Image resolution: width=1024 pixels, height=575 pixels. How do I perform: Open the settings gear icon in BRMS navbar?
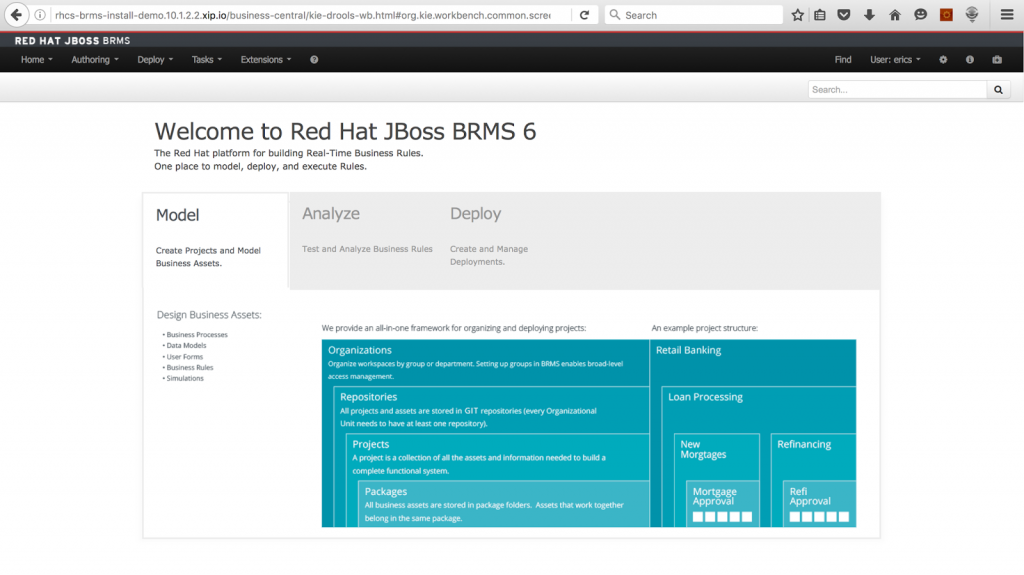coord(943,59)
